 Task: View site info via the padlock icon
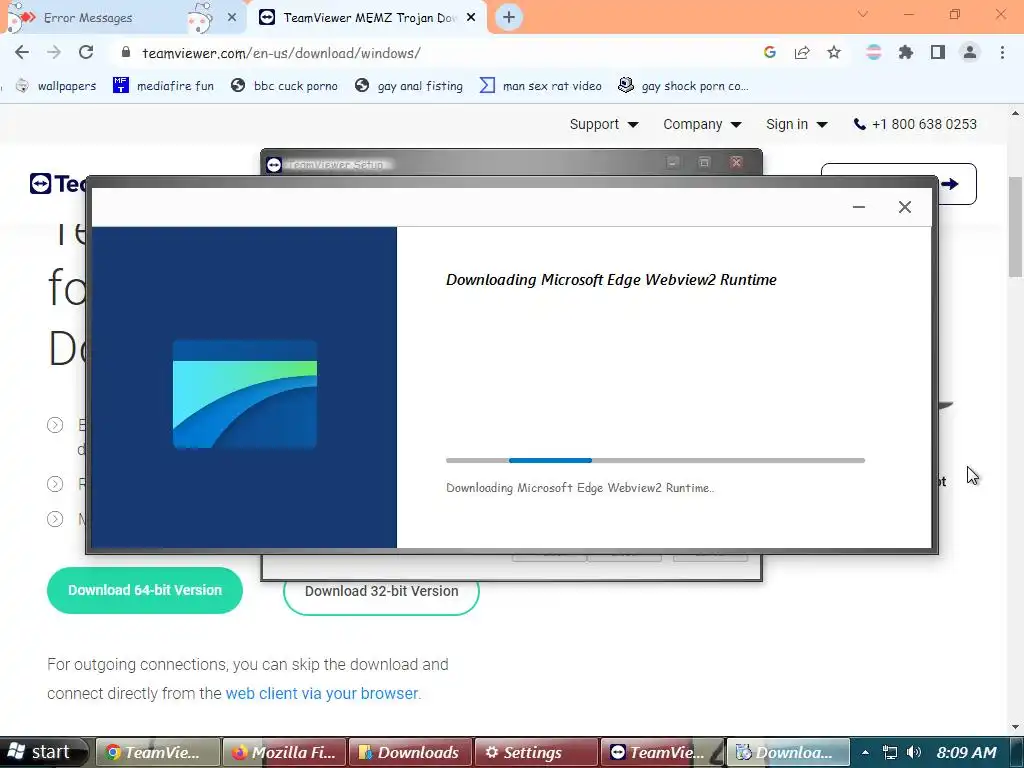pos(126,53)
